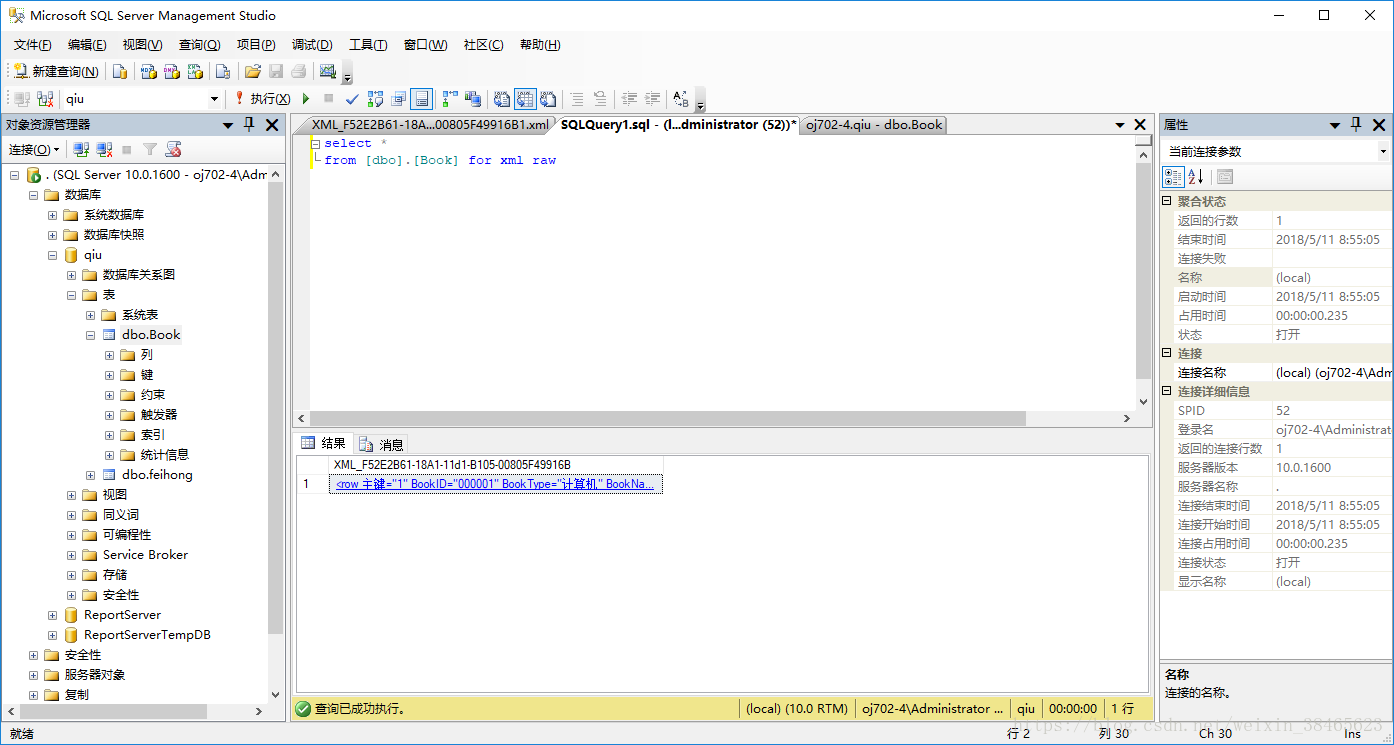Click Object Explorer connect server icon
Screen dimensions: 1394x745
pyautogui.click(x=82, y=150)
